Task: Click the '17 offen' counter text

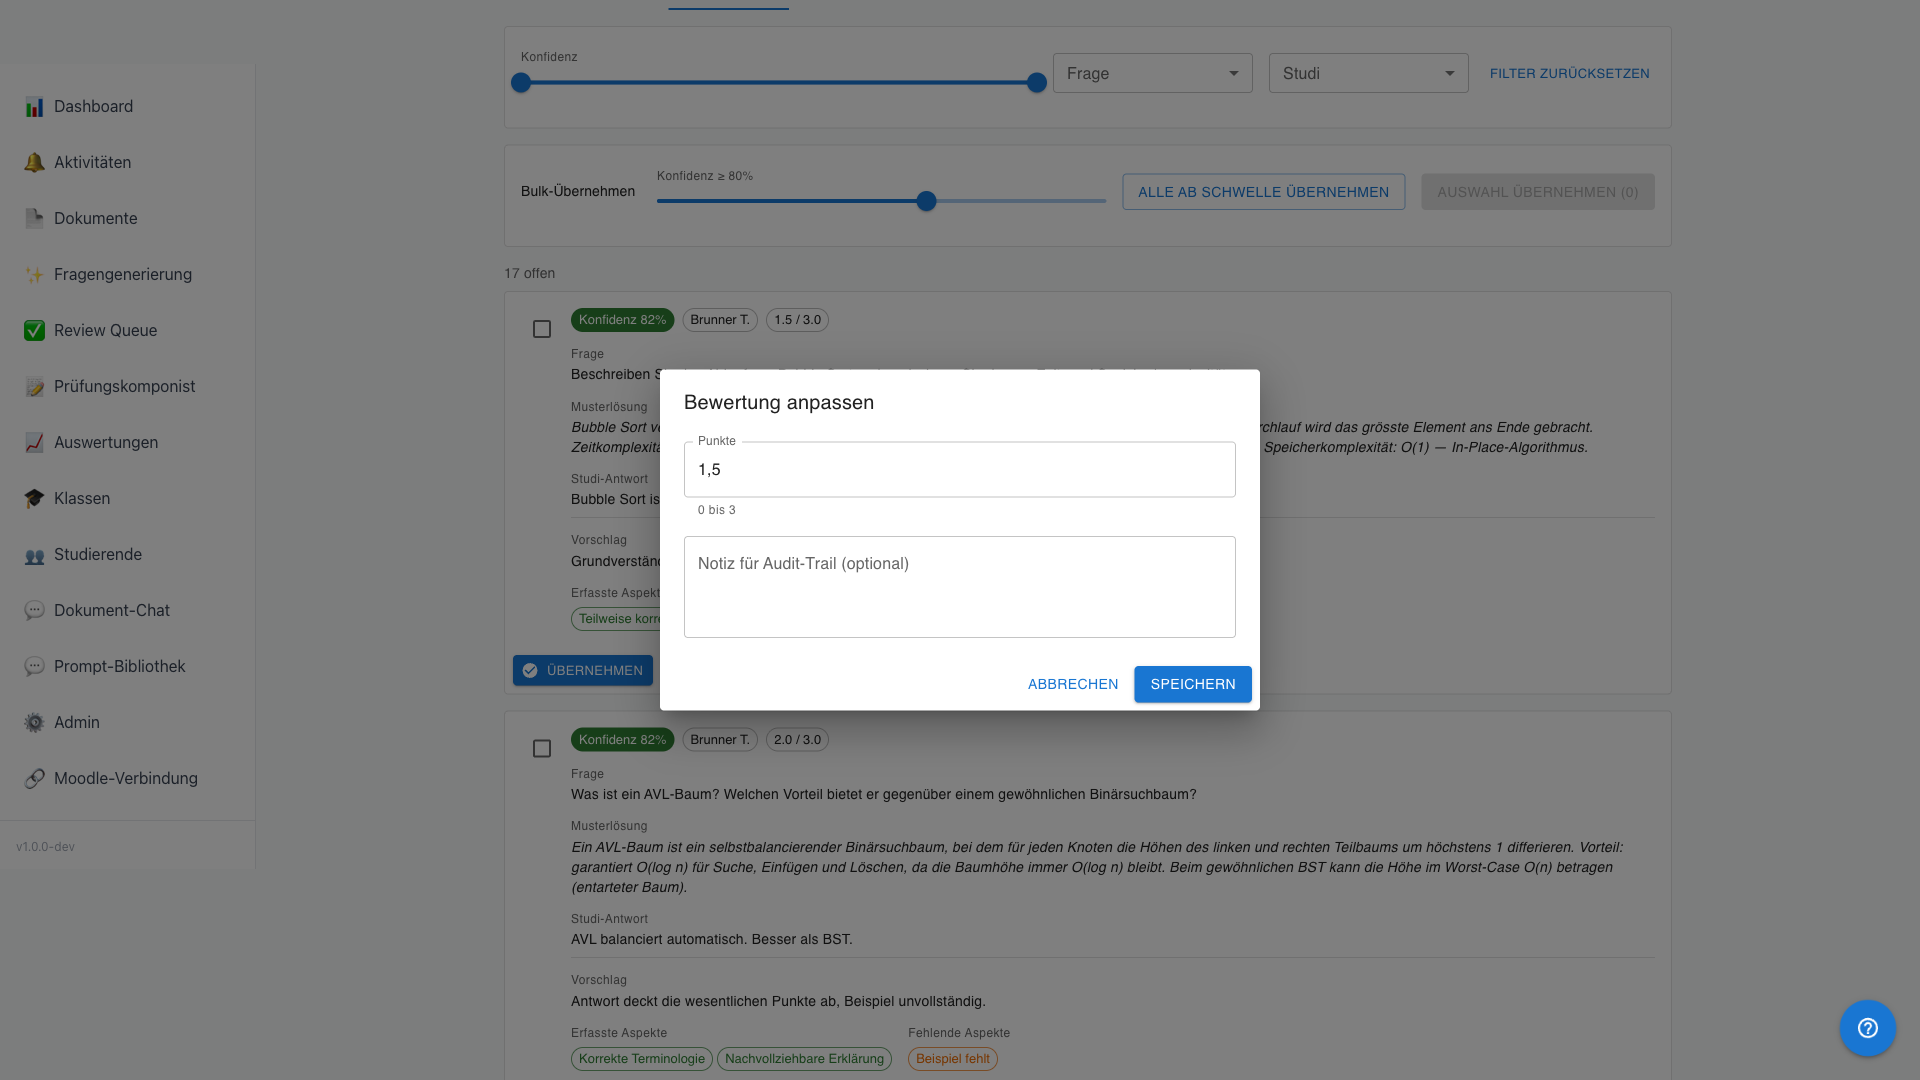Action: tap(529, 273)
